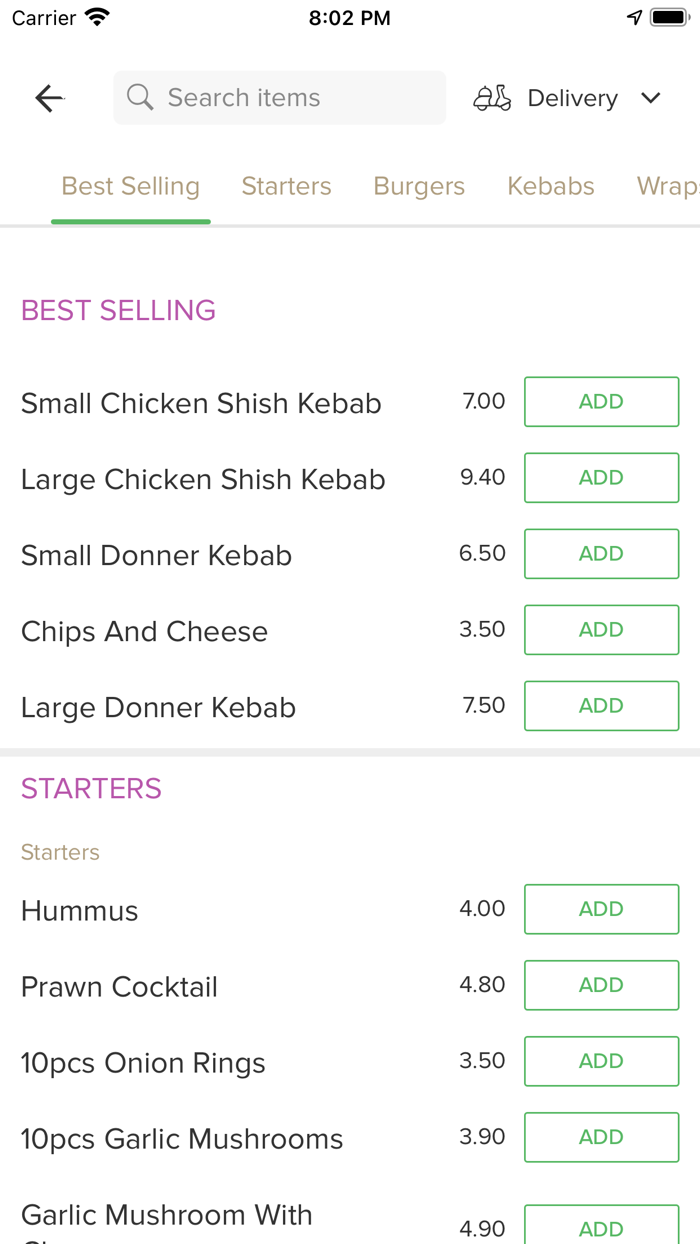Click the location arrow in status bar
700x1244 pixels.
click(x=634, y=18)
